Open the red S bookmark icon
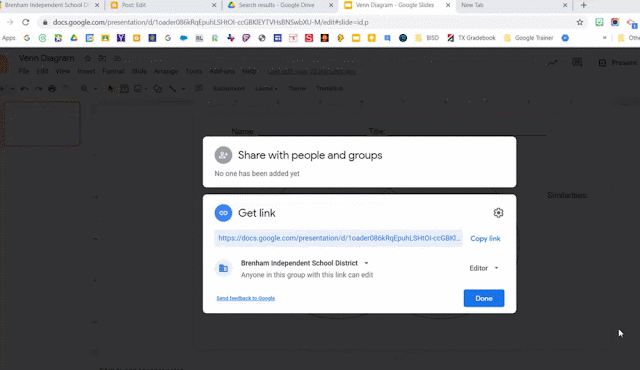This screenshot has height=370, width=640. click(x=309, y=38)
